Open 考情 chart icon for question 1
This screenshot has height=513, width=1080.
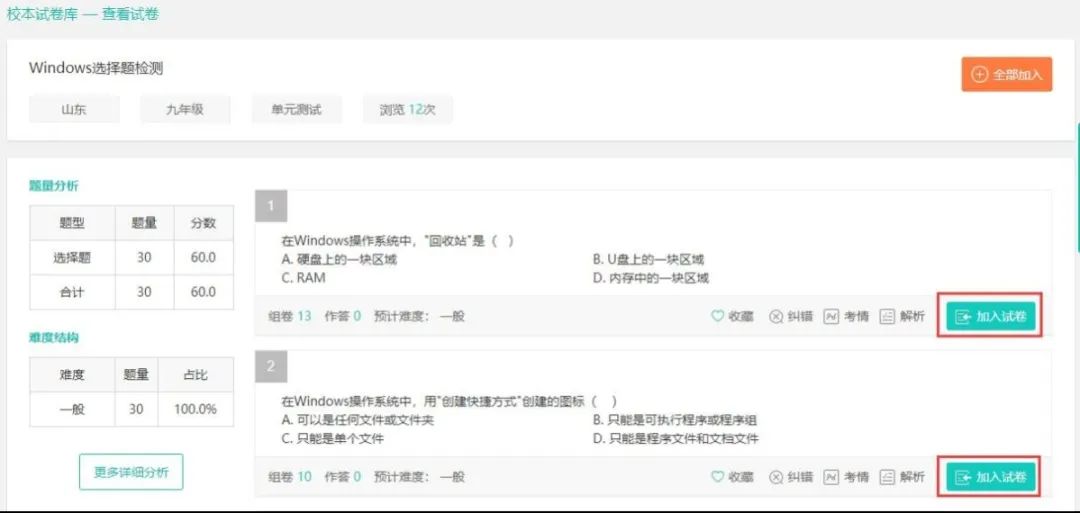click(x=831, y=316)
